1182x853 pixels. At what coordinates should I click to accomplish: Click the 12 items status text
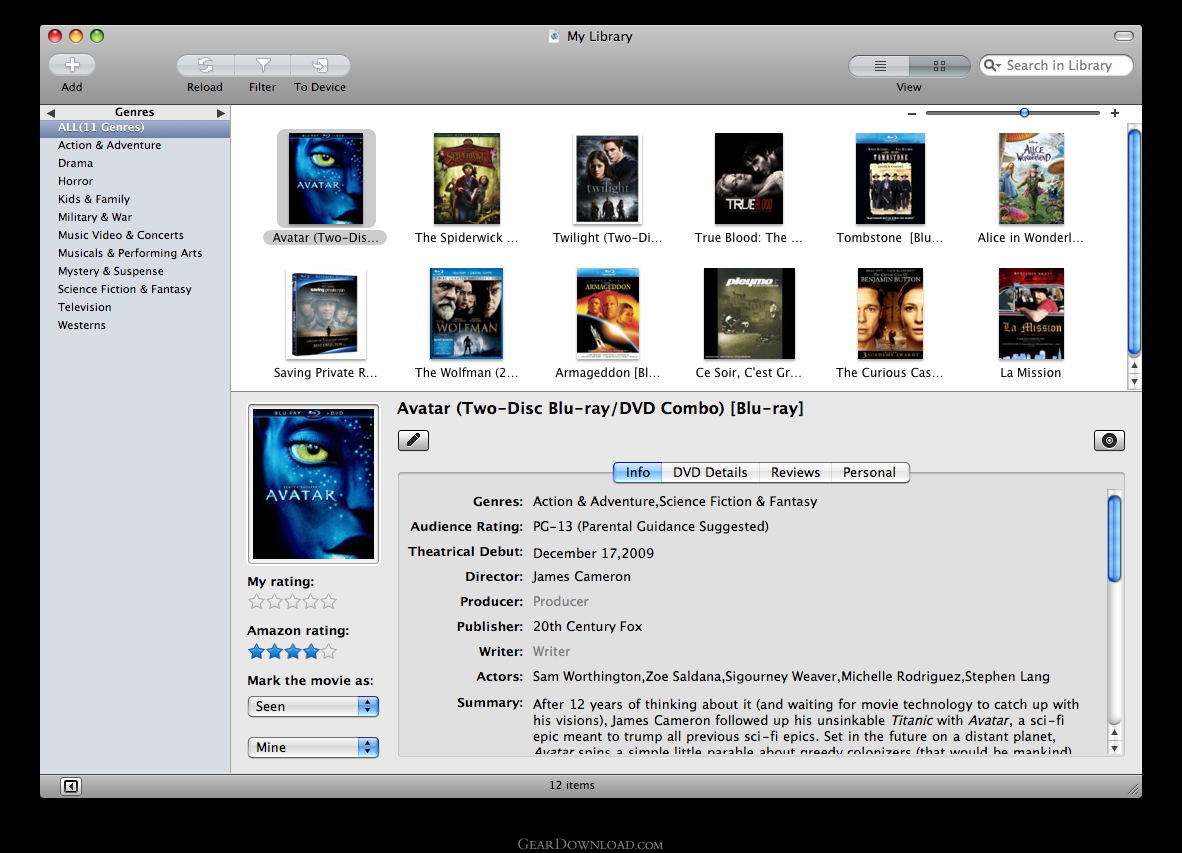click(x=571, y=785)
